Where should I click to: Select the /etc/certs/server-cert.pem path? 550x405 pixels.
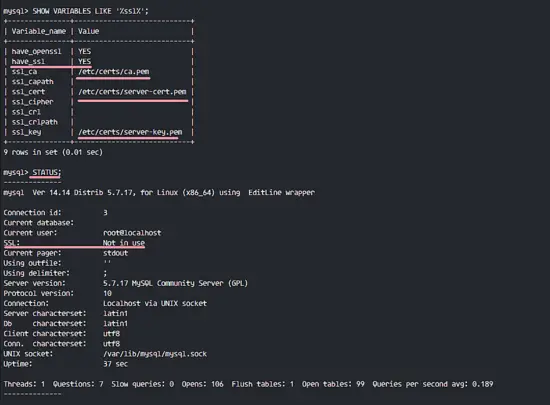point(132,92)
